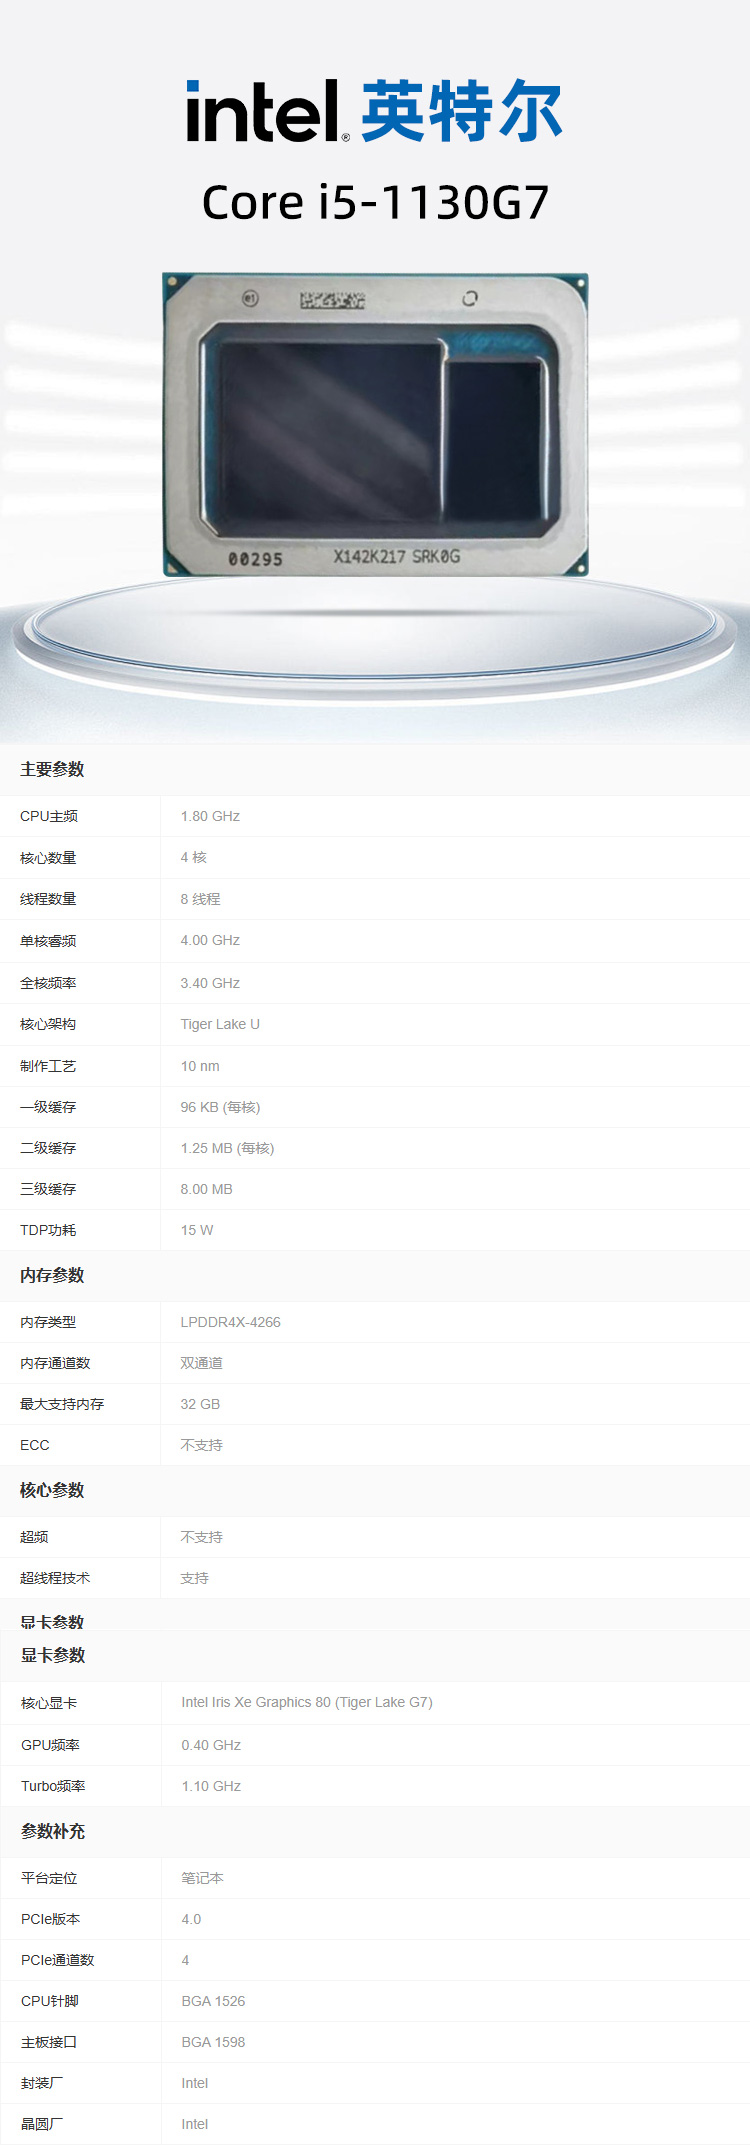Click the ECC label
Screen dimensions: 750x2145
click(34, 1445)
